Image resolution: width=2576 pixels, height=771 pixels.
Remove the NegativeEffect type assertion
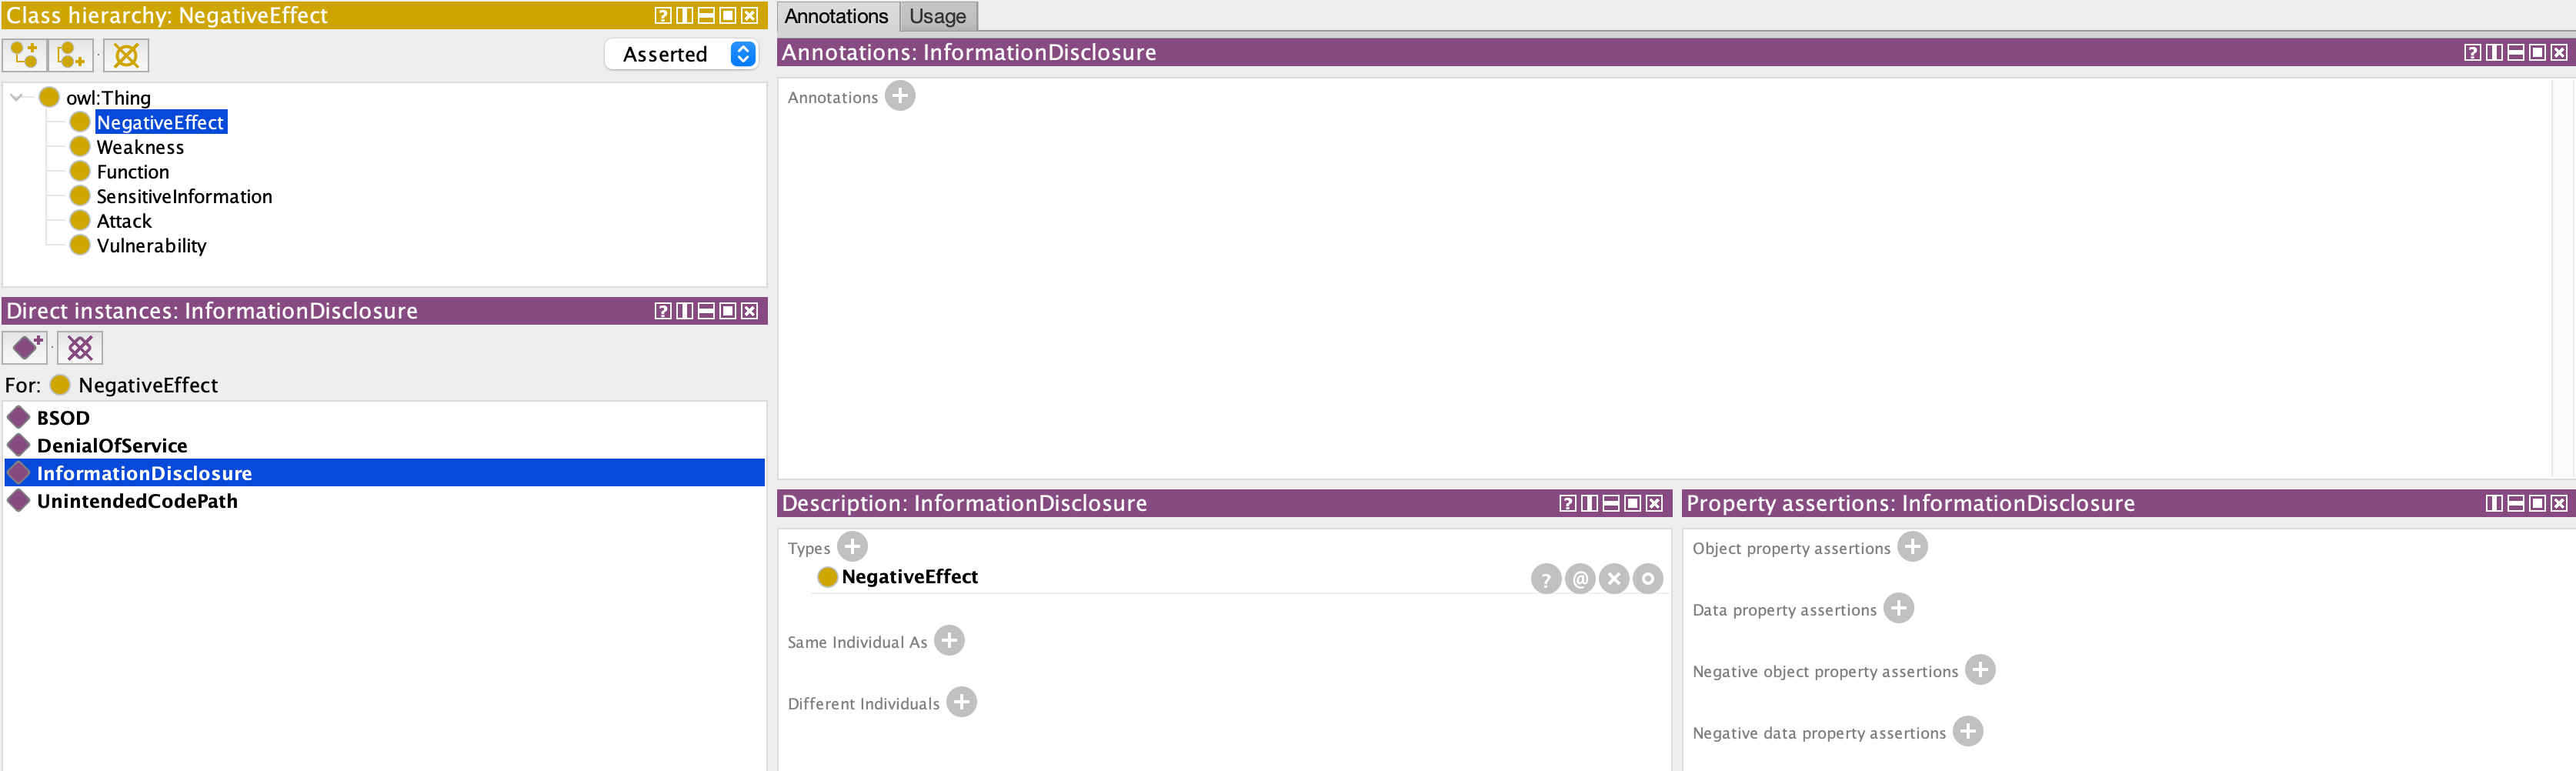pyautogui.click(x=1613, y=579)
